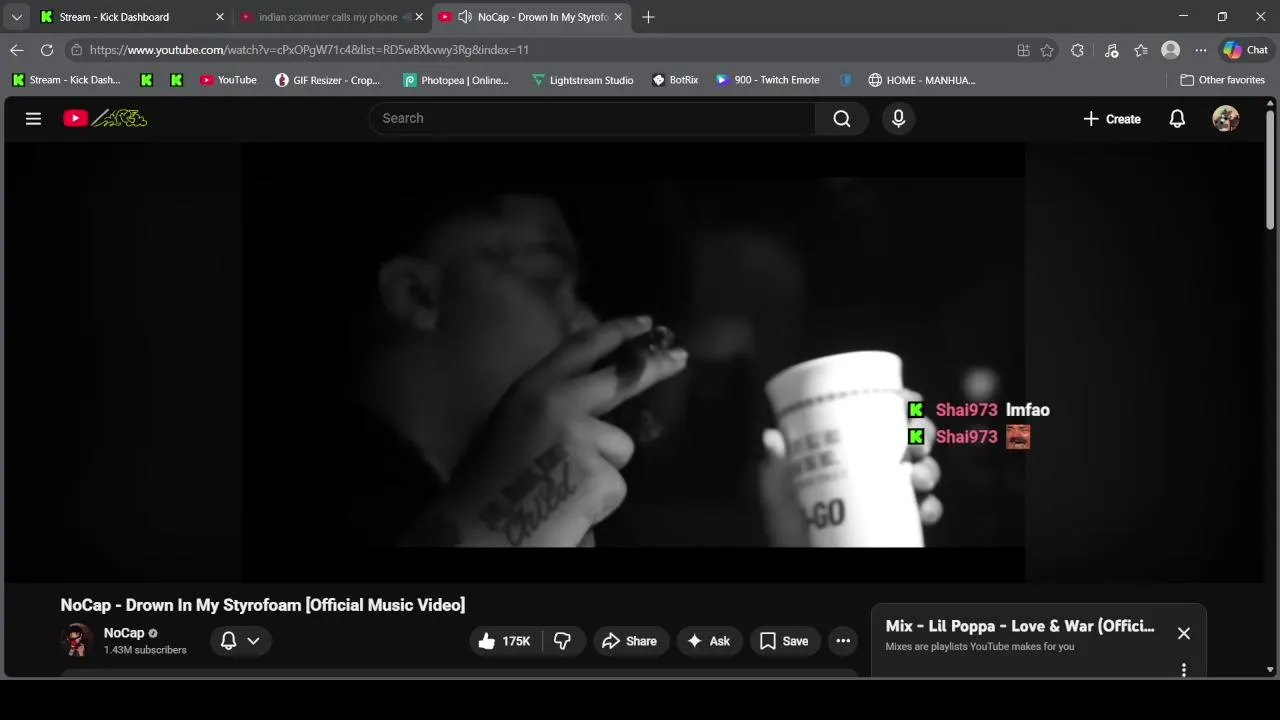Go back to previous page
The image size is (1280, 720).
pyautogui.click(x=17, y=50)
